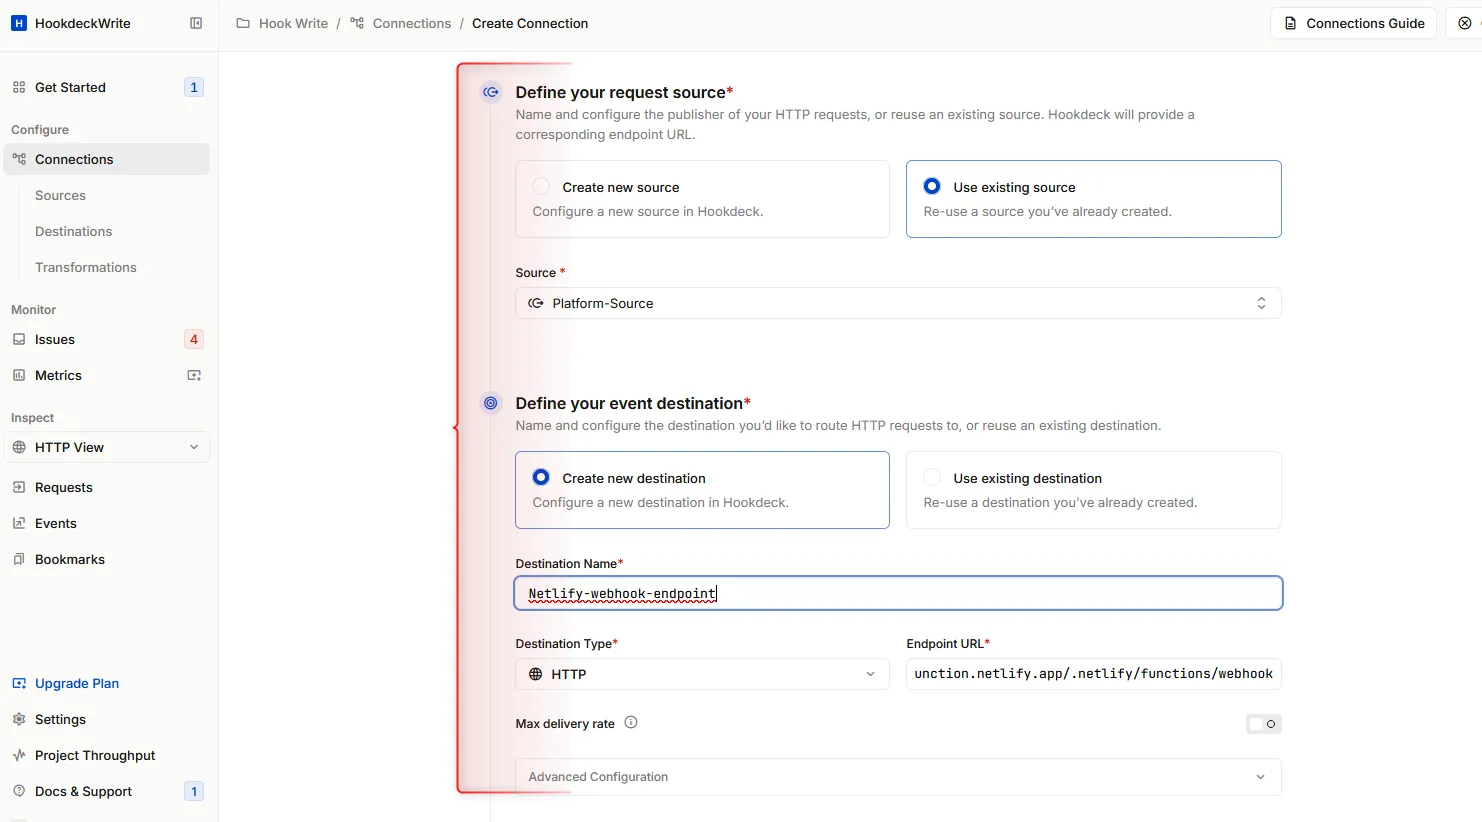Click the Docs & Support help icon
1482x822 pixels.
point(19,791)
